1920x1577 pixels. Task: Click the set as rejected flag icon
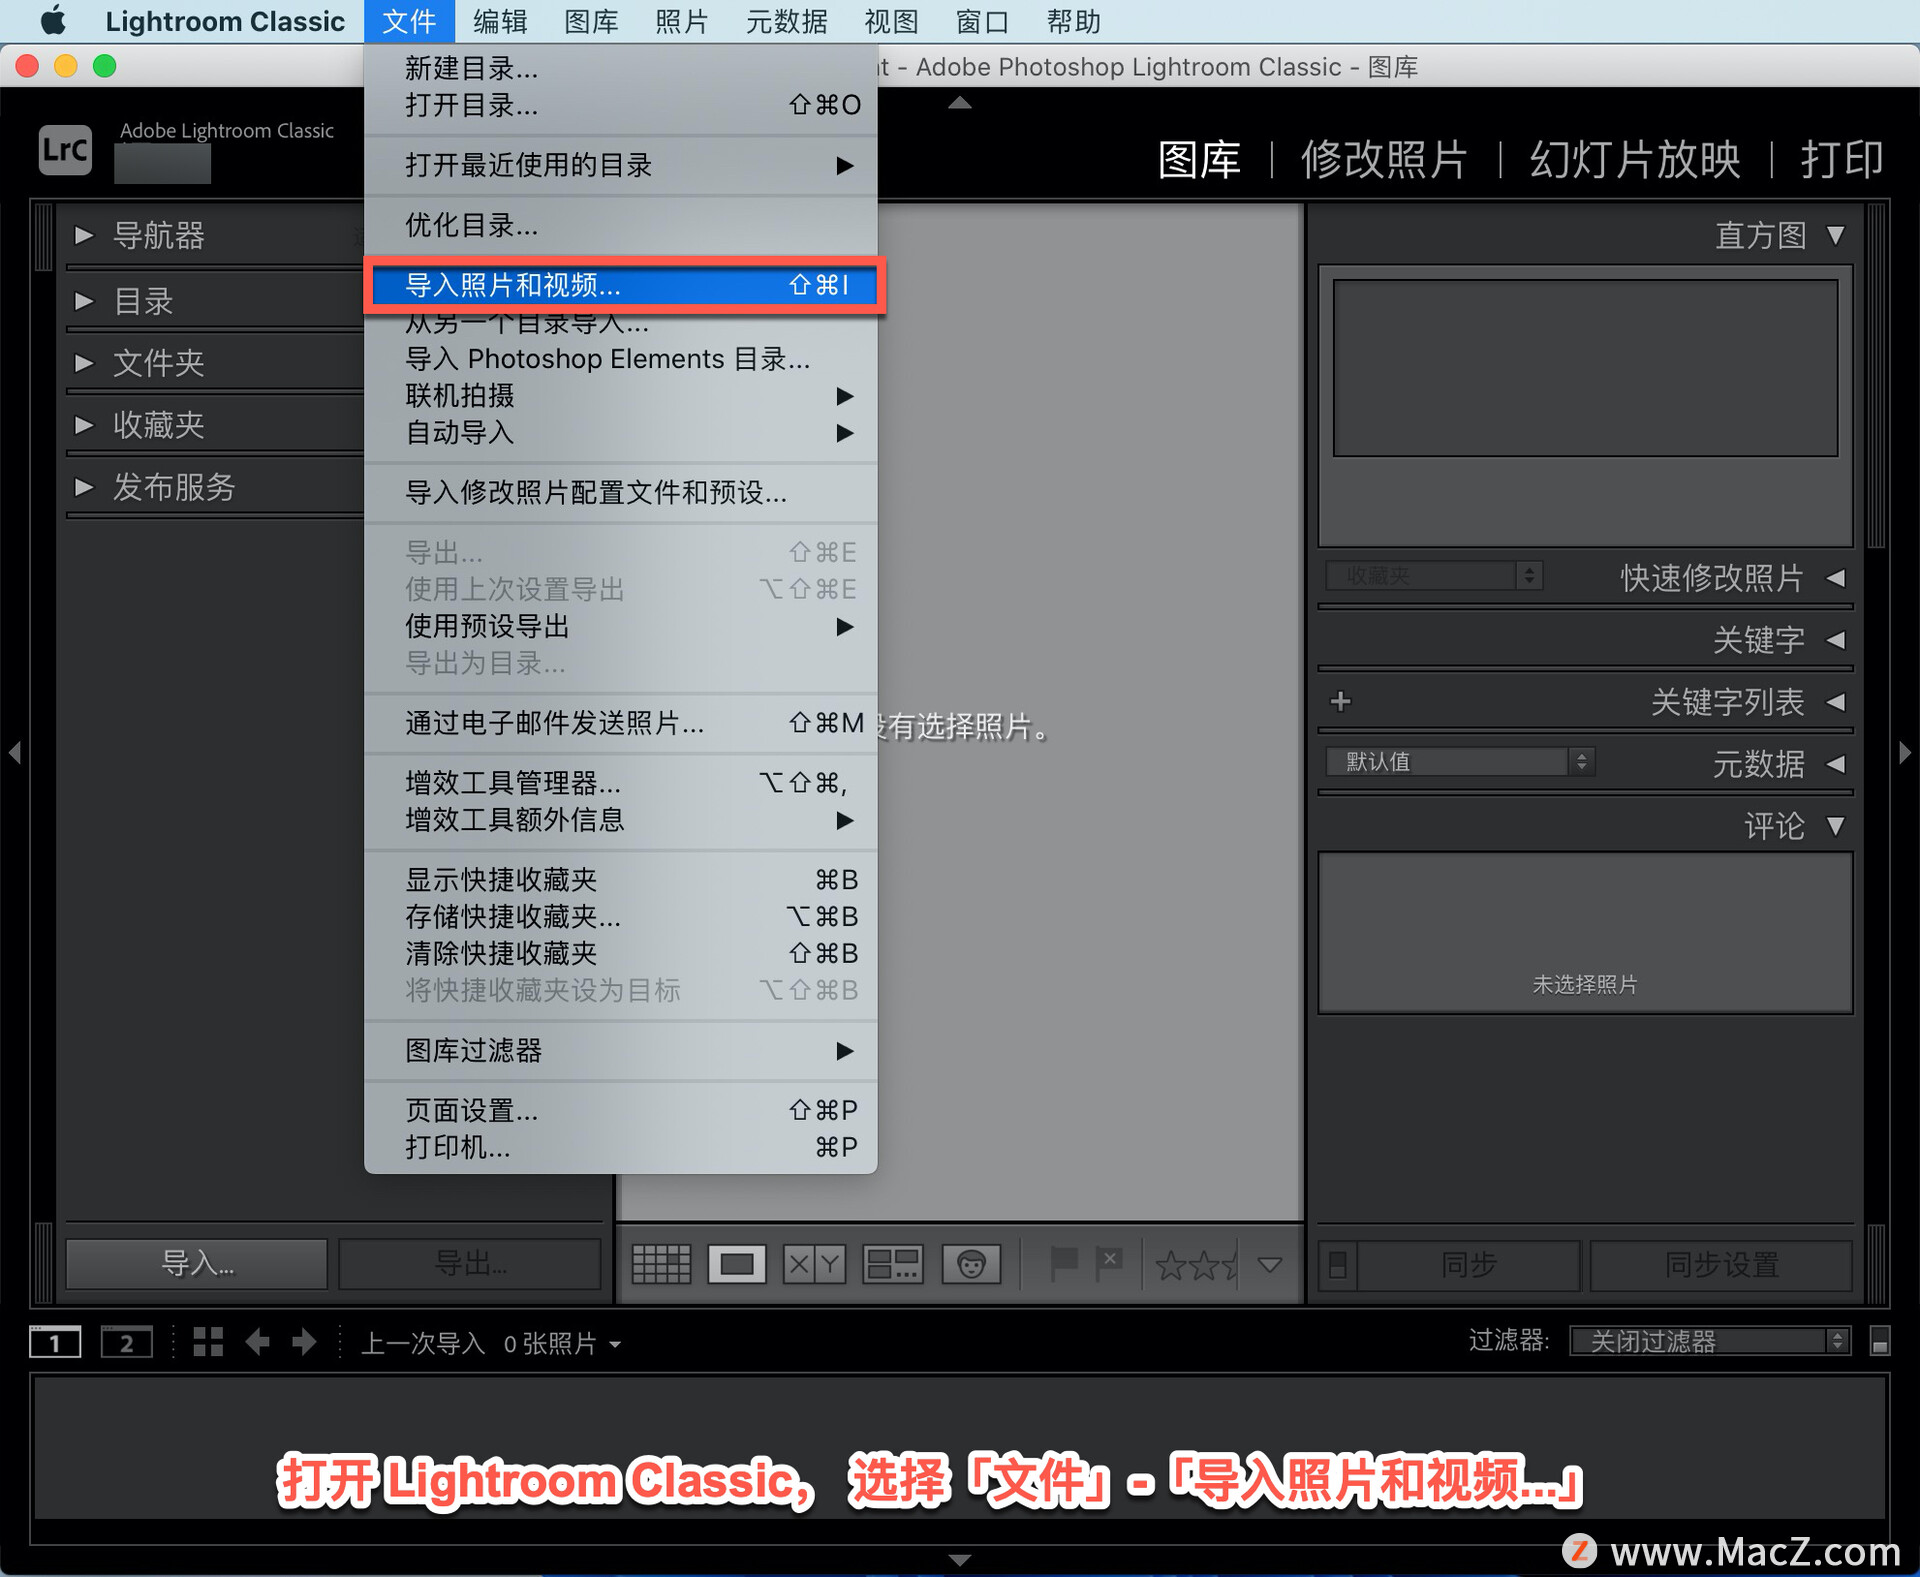(x=1109, y=1263)
